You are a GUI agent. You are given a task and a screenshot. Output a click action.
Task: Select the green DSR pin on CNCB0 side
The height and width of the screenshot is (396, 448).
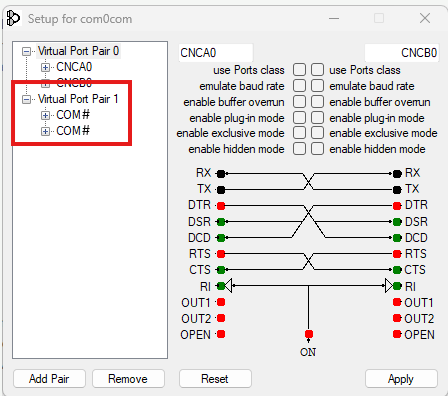click(x=397, y=222)
